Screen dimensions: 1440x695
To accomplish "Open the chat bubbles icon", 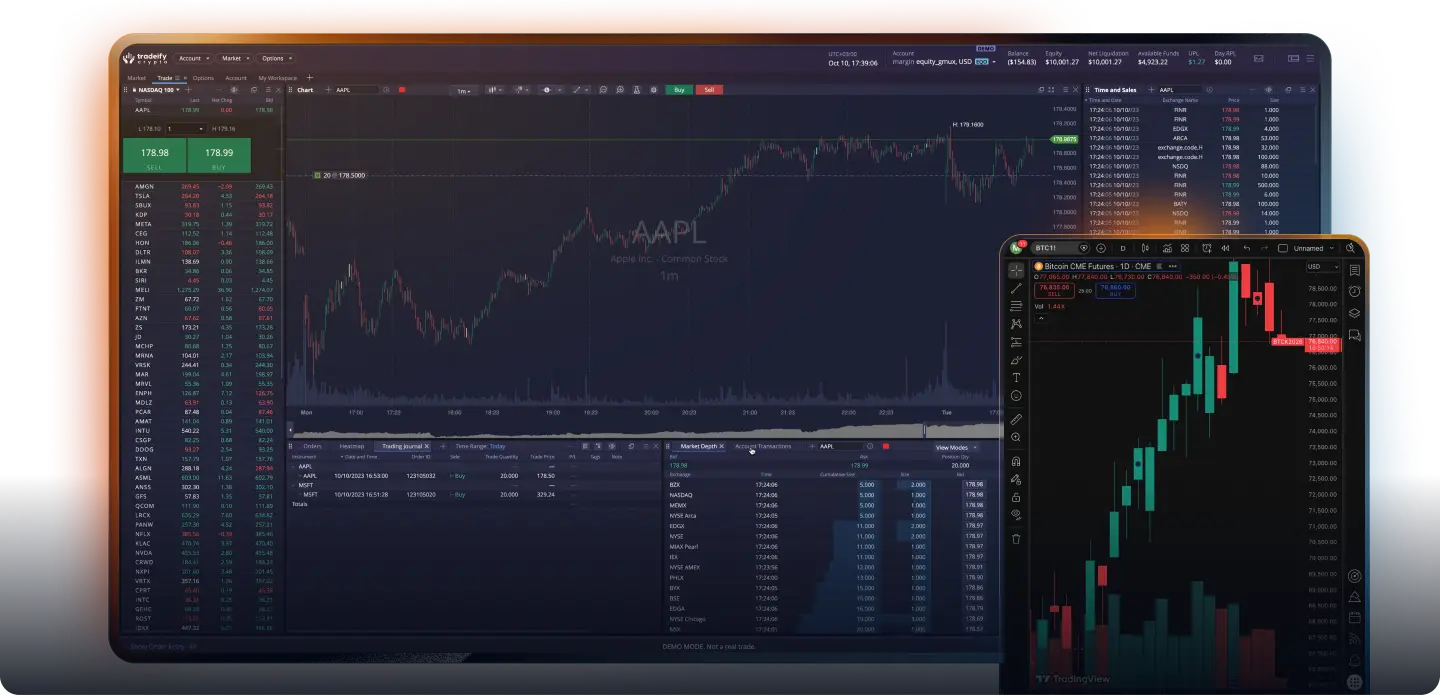I will 1354,335.
